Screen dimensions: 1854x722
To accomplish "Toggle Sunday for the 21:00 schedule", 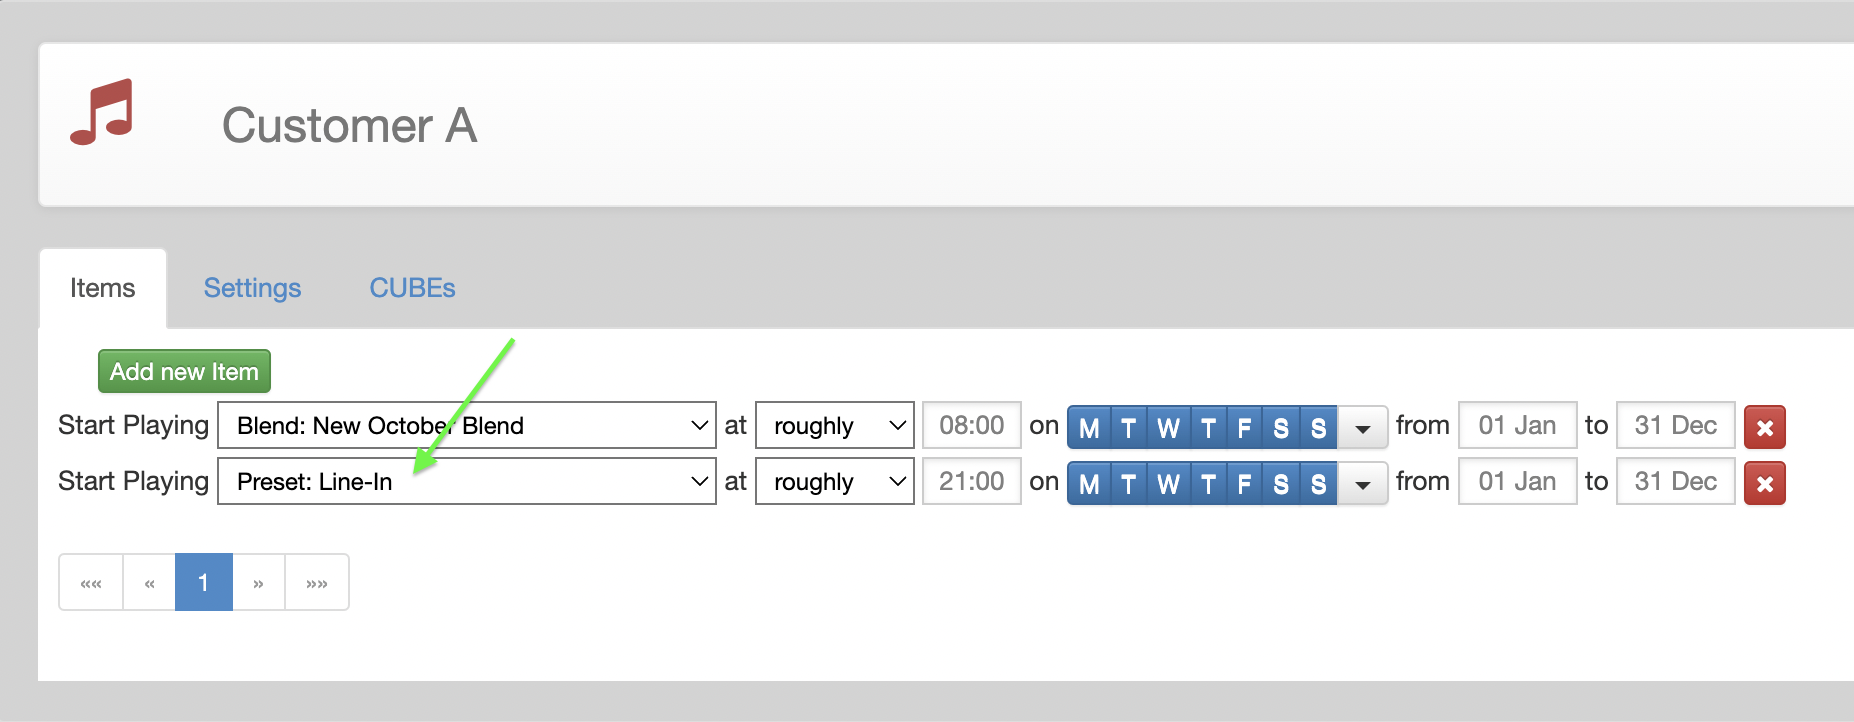I will click(x=1319, y=483).
